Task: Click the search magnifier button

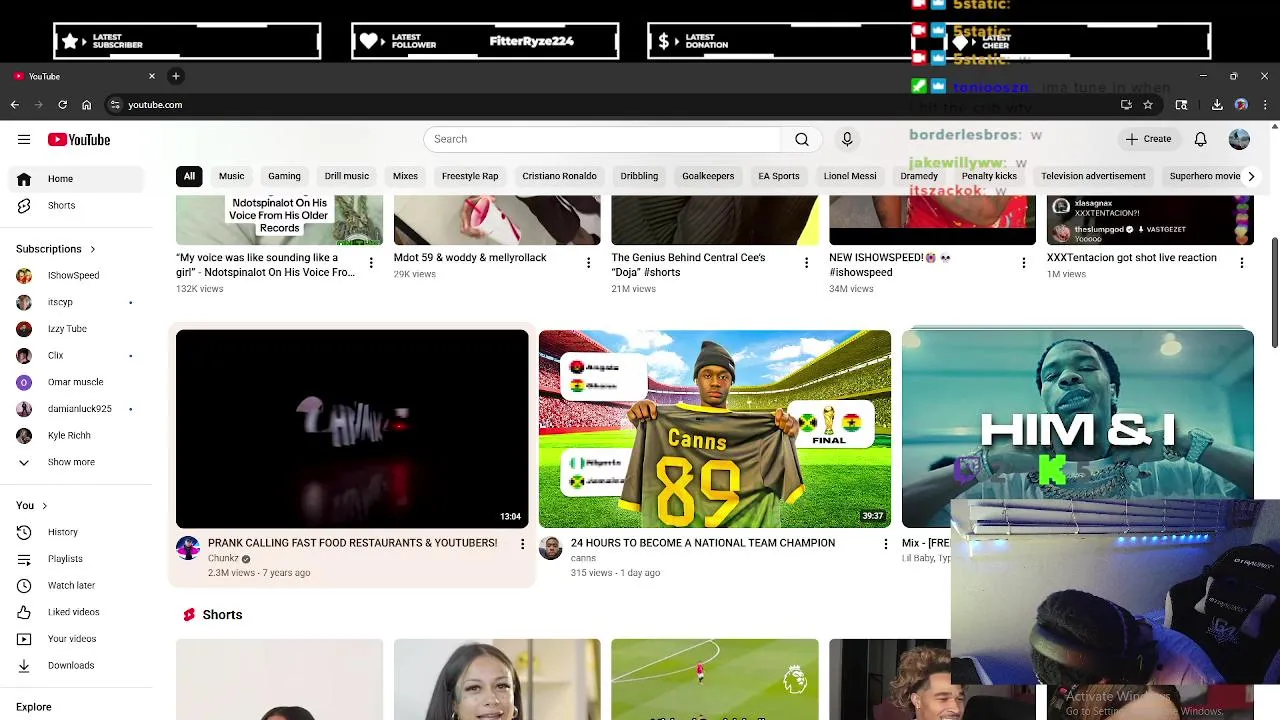Action: click(x=802, y=139)
